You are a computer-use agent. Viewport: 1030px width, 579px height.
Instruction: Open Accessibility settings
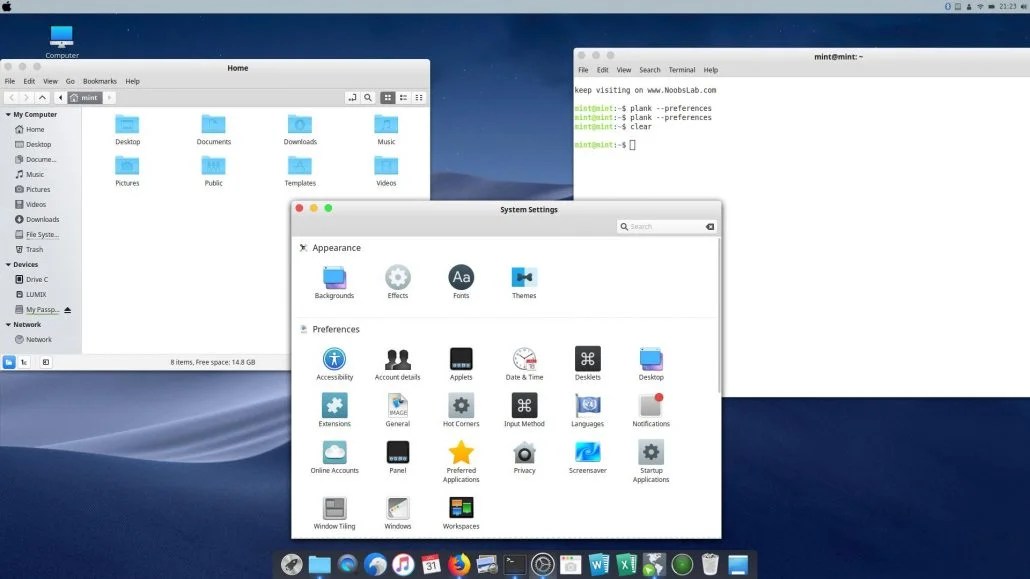[334, 359]
